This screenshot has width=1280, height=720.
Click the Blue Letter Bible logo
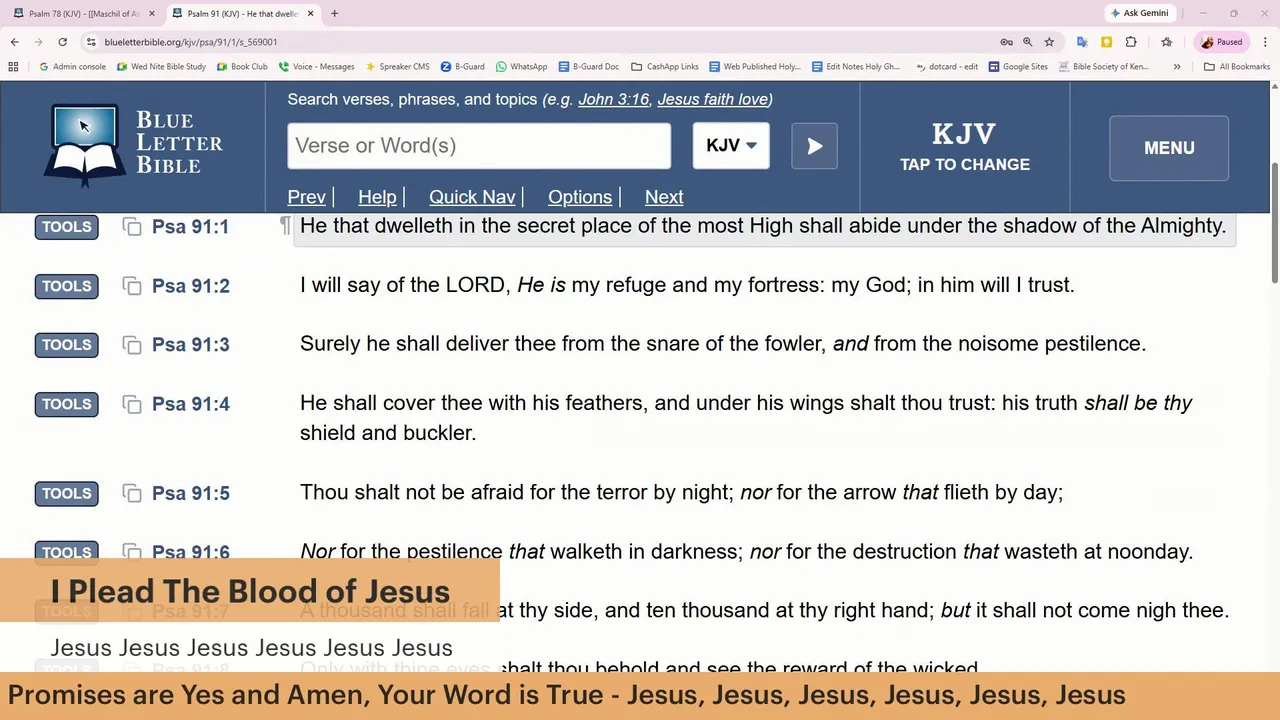pyautogui.click(x=134, y=146)
